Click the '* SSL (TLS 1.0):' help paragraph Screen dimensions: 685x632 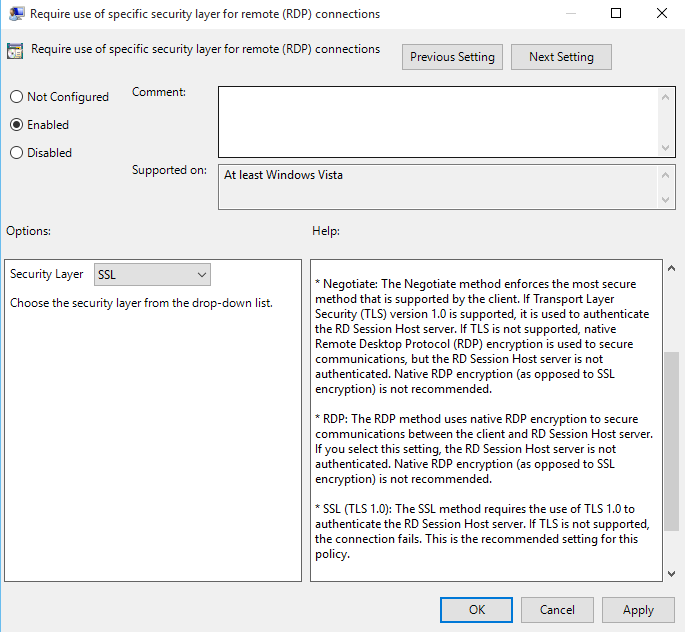(482, 531)
